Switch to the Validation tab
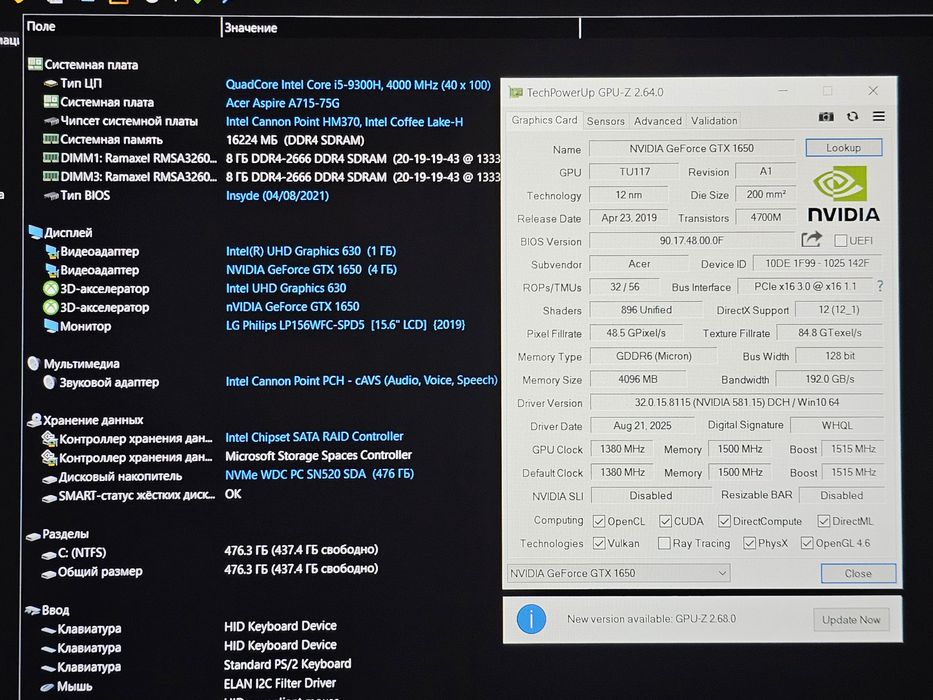The image size is (933, 700). click(714, 121)
